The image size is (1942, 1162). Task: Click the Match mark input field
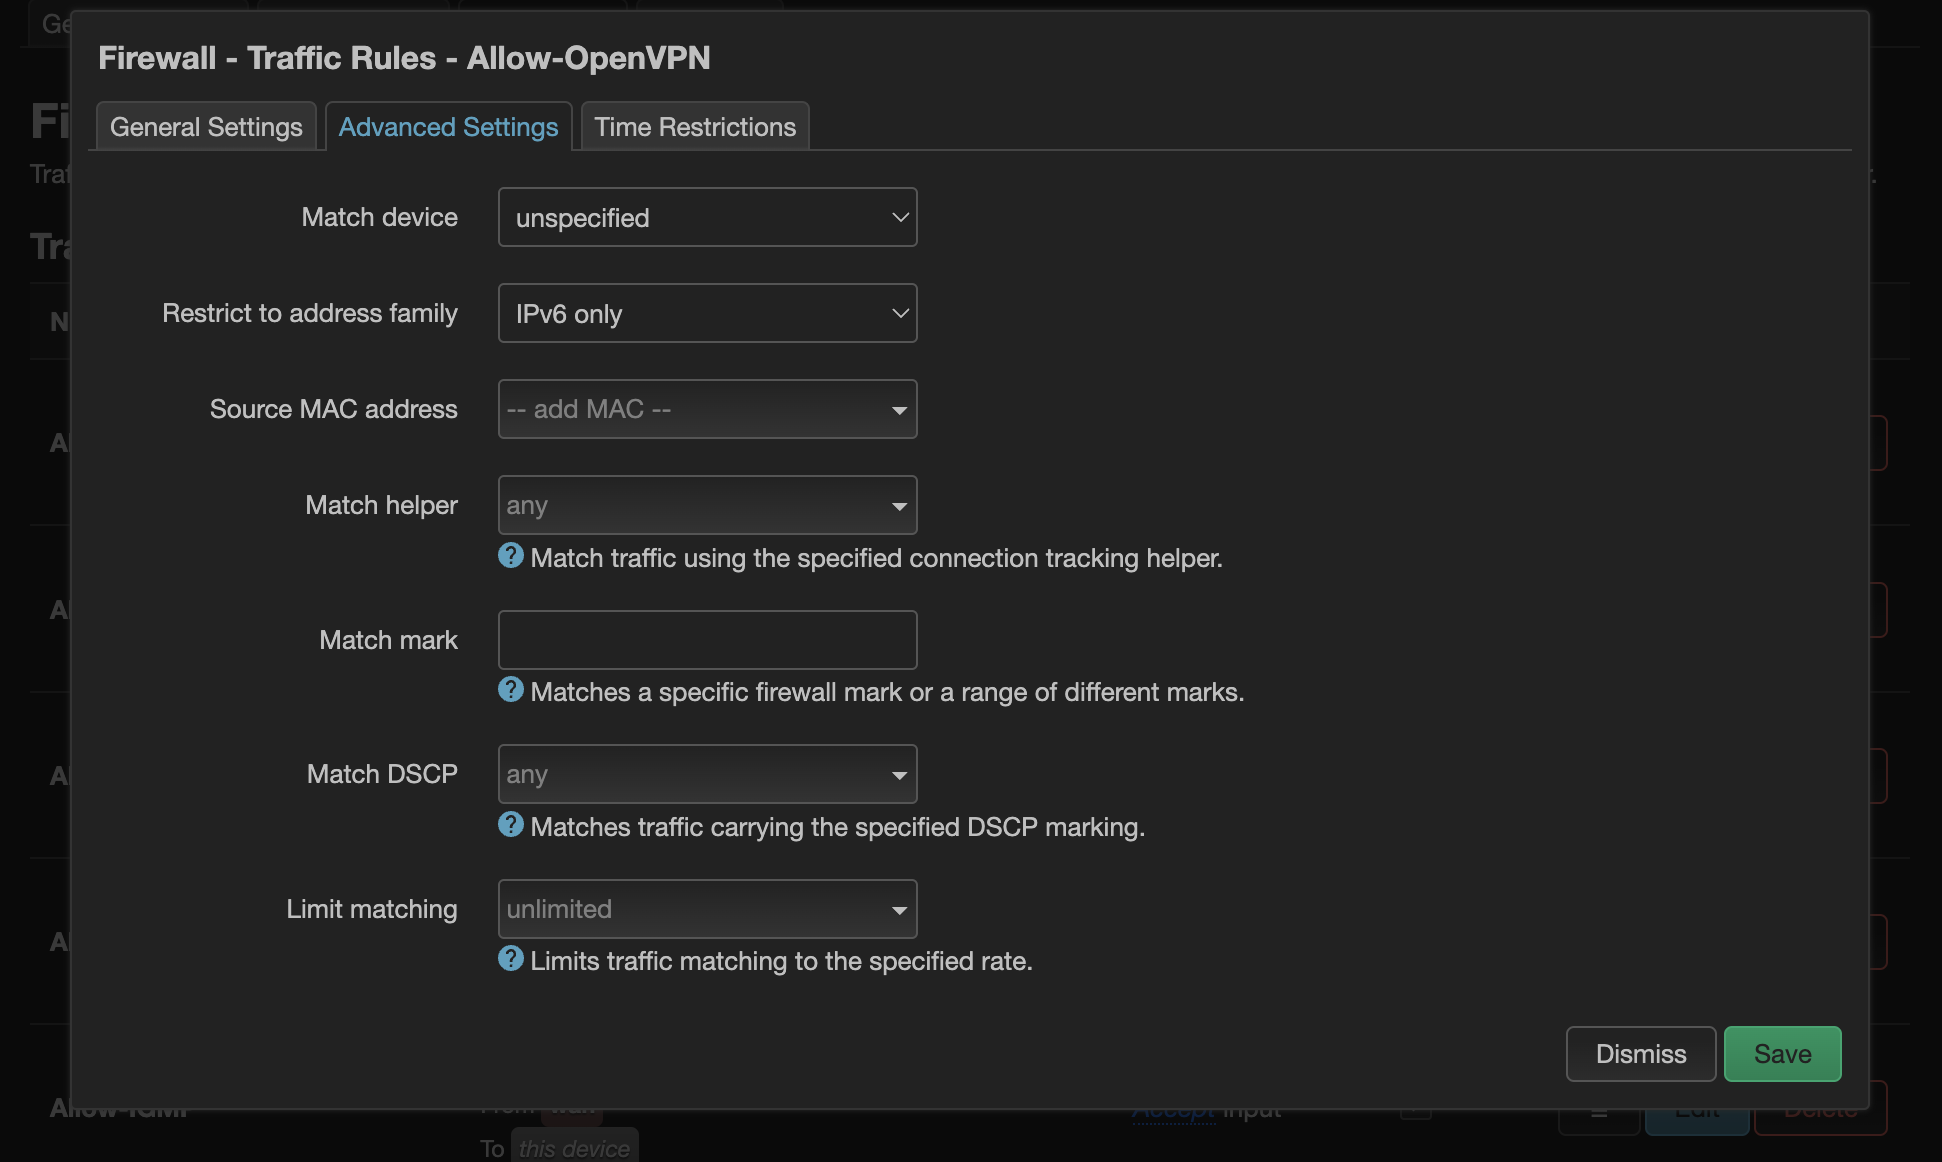pos(707,640)
